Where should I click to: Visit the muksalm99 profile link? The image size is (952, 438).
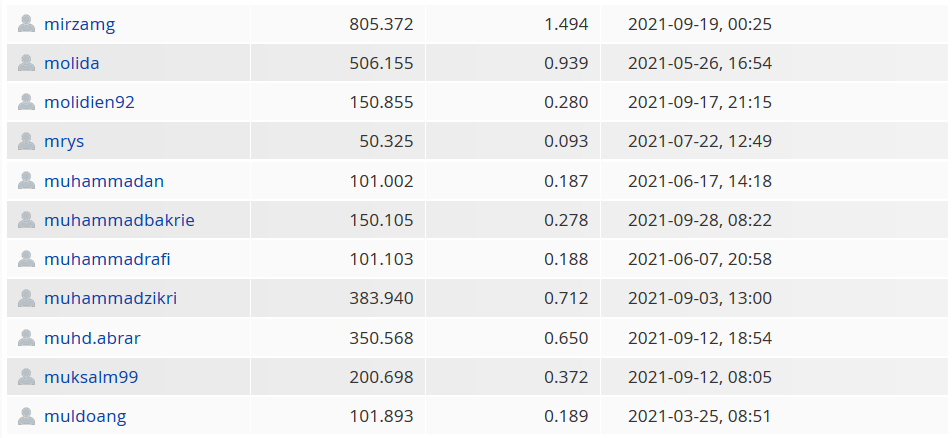(x=91, y=377)
